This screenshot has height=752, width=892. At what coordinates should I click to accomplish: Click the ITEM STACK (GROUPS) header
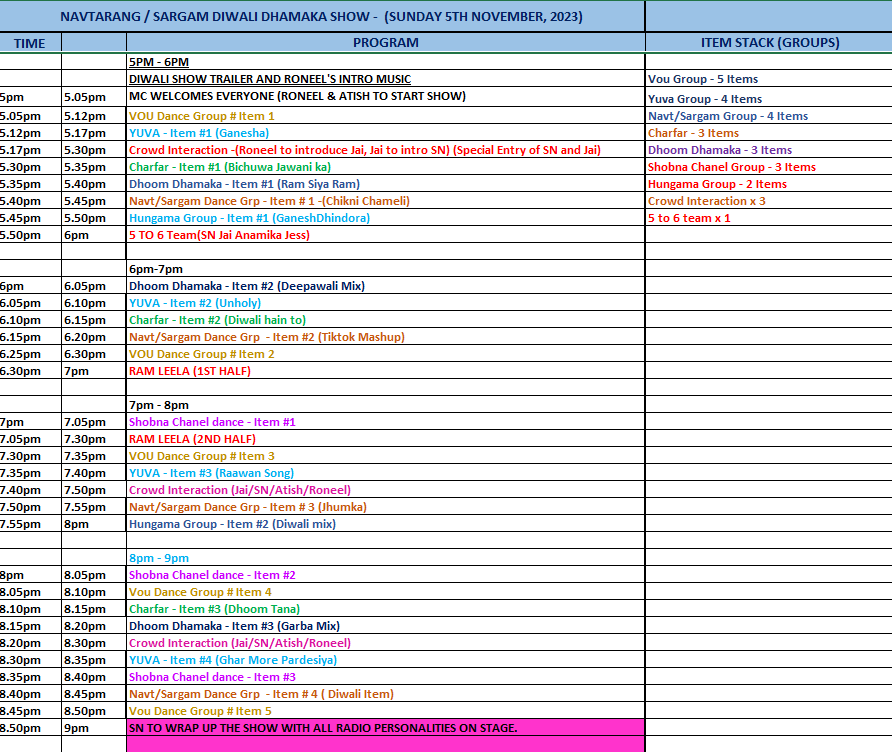(769, 43)
